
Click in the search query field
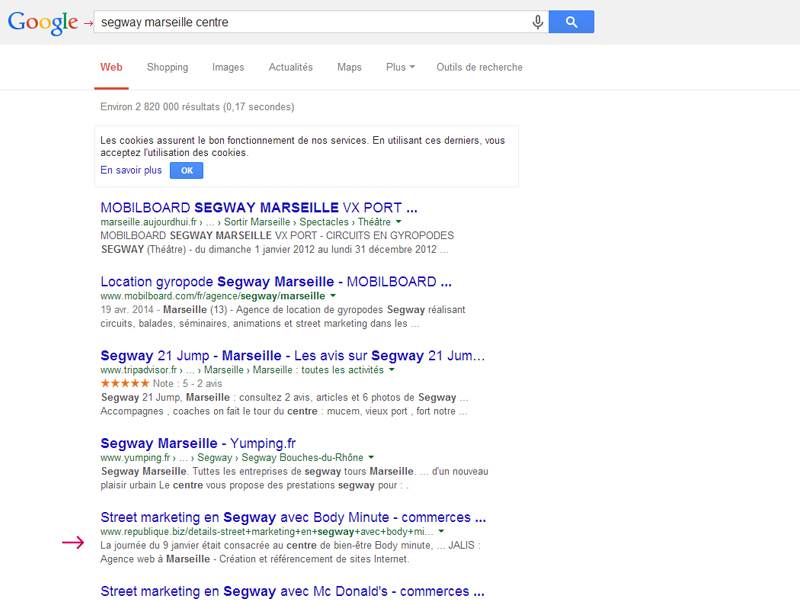pos(310,22)
